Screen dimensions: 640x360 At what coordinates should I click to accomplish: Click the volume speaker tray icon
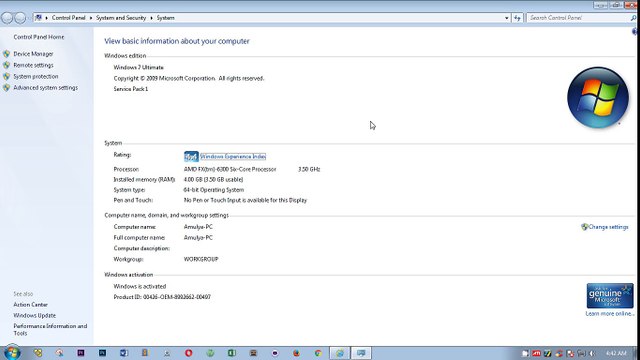click(592, 353)
